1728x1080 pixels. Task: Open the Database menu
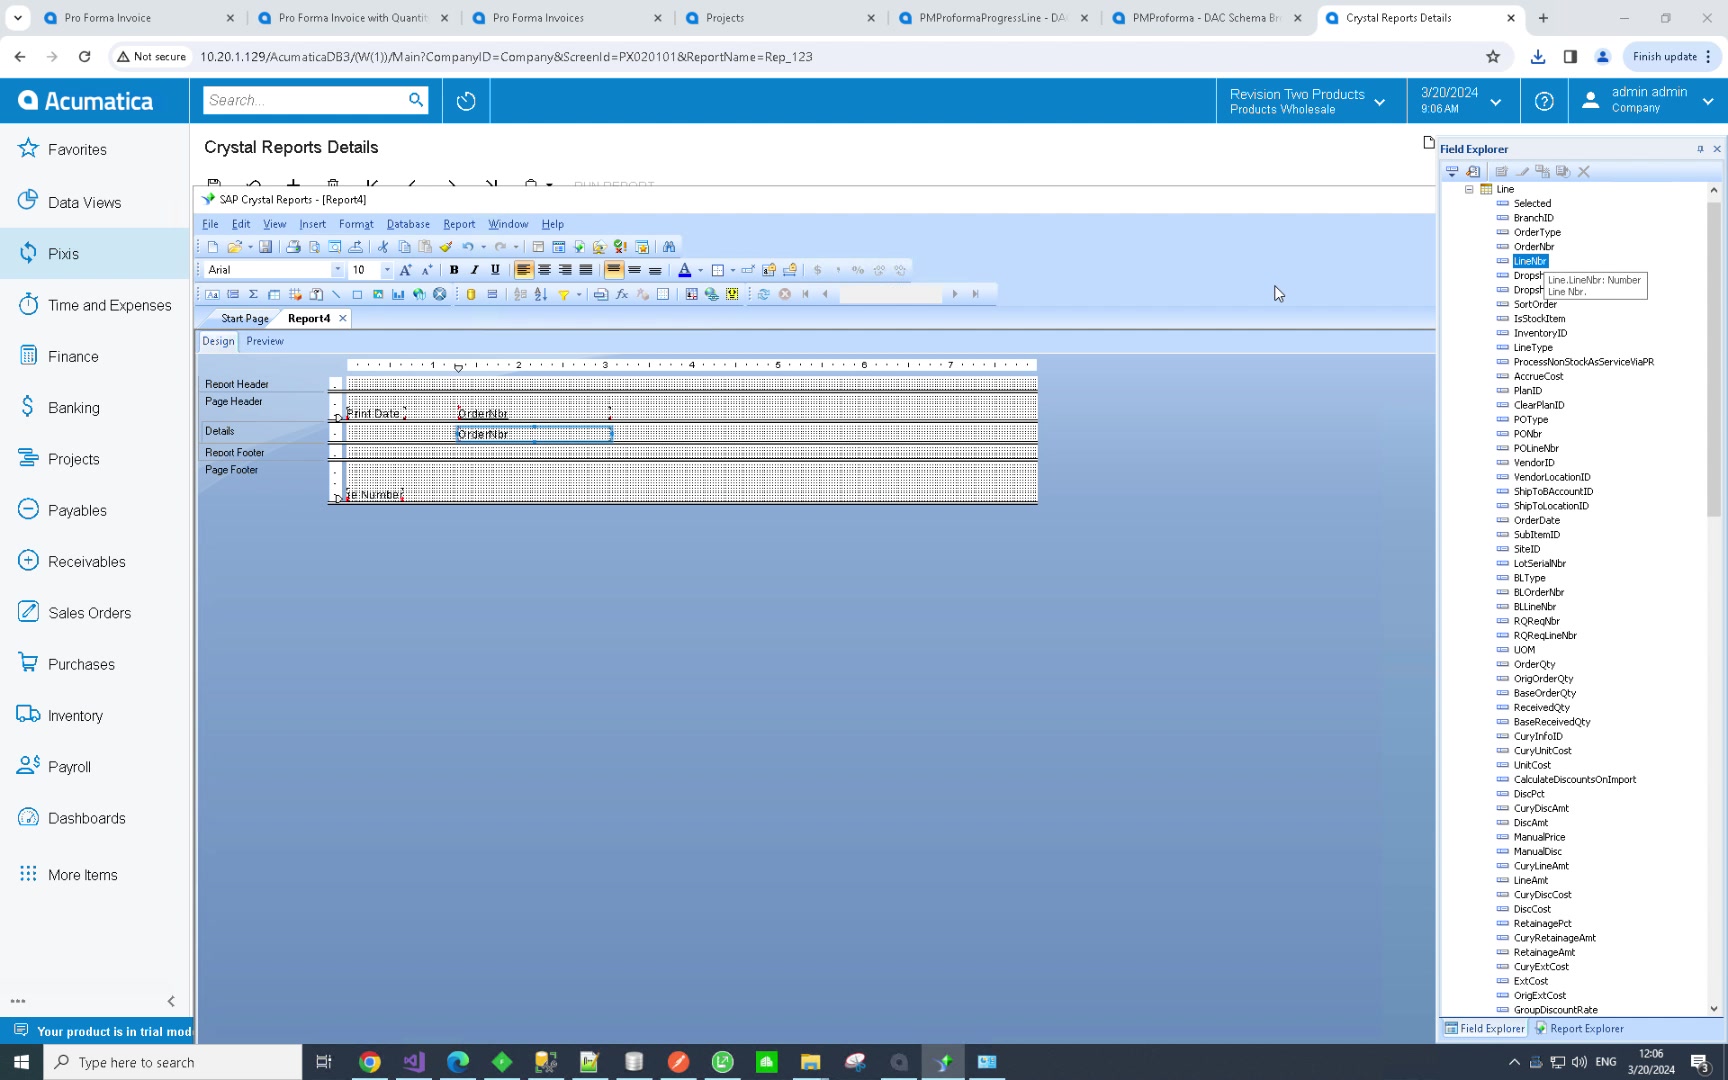[x=408, y=224]
